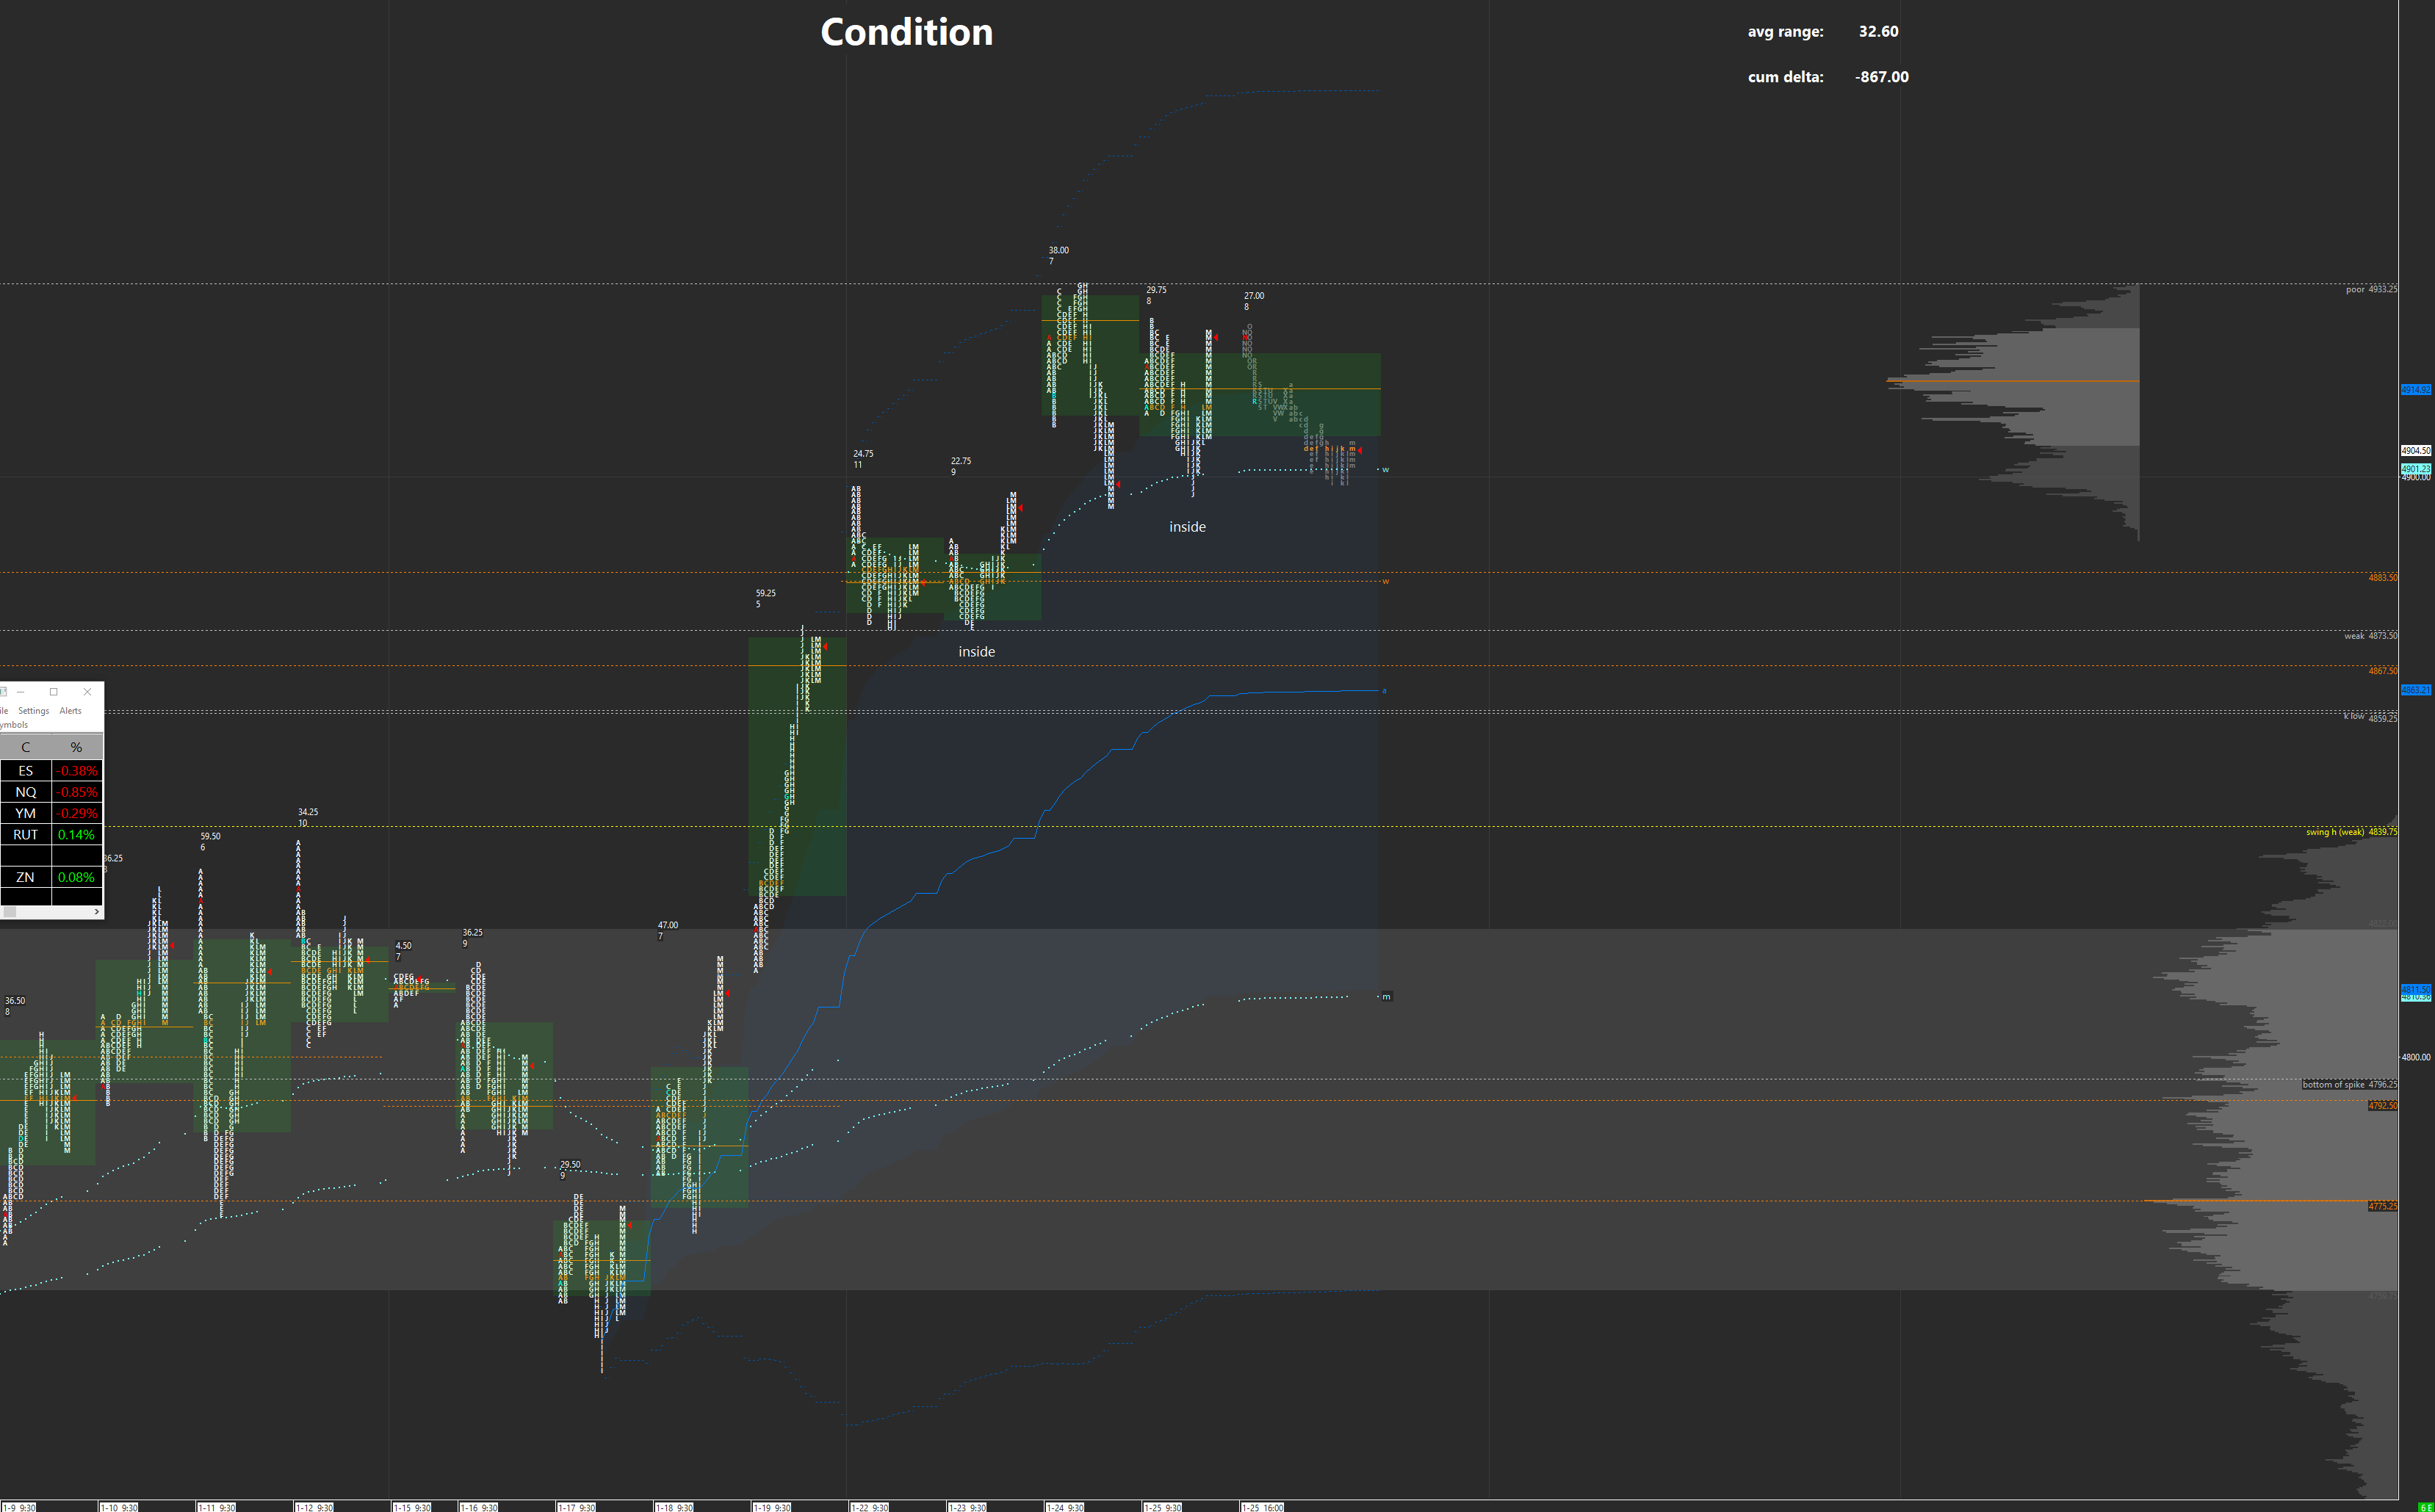Viewport: 2435px width, 1512px height.
Task: Open the Settings menu in the quote window
Action: click(33, 711)
